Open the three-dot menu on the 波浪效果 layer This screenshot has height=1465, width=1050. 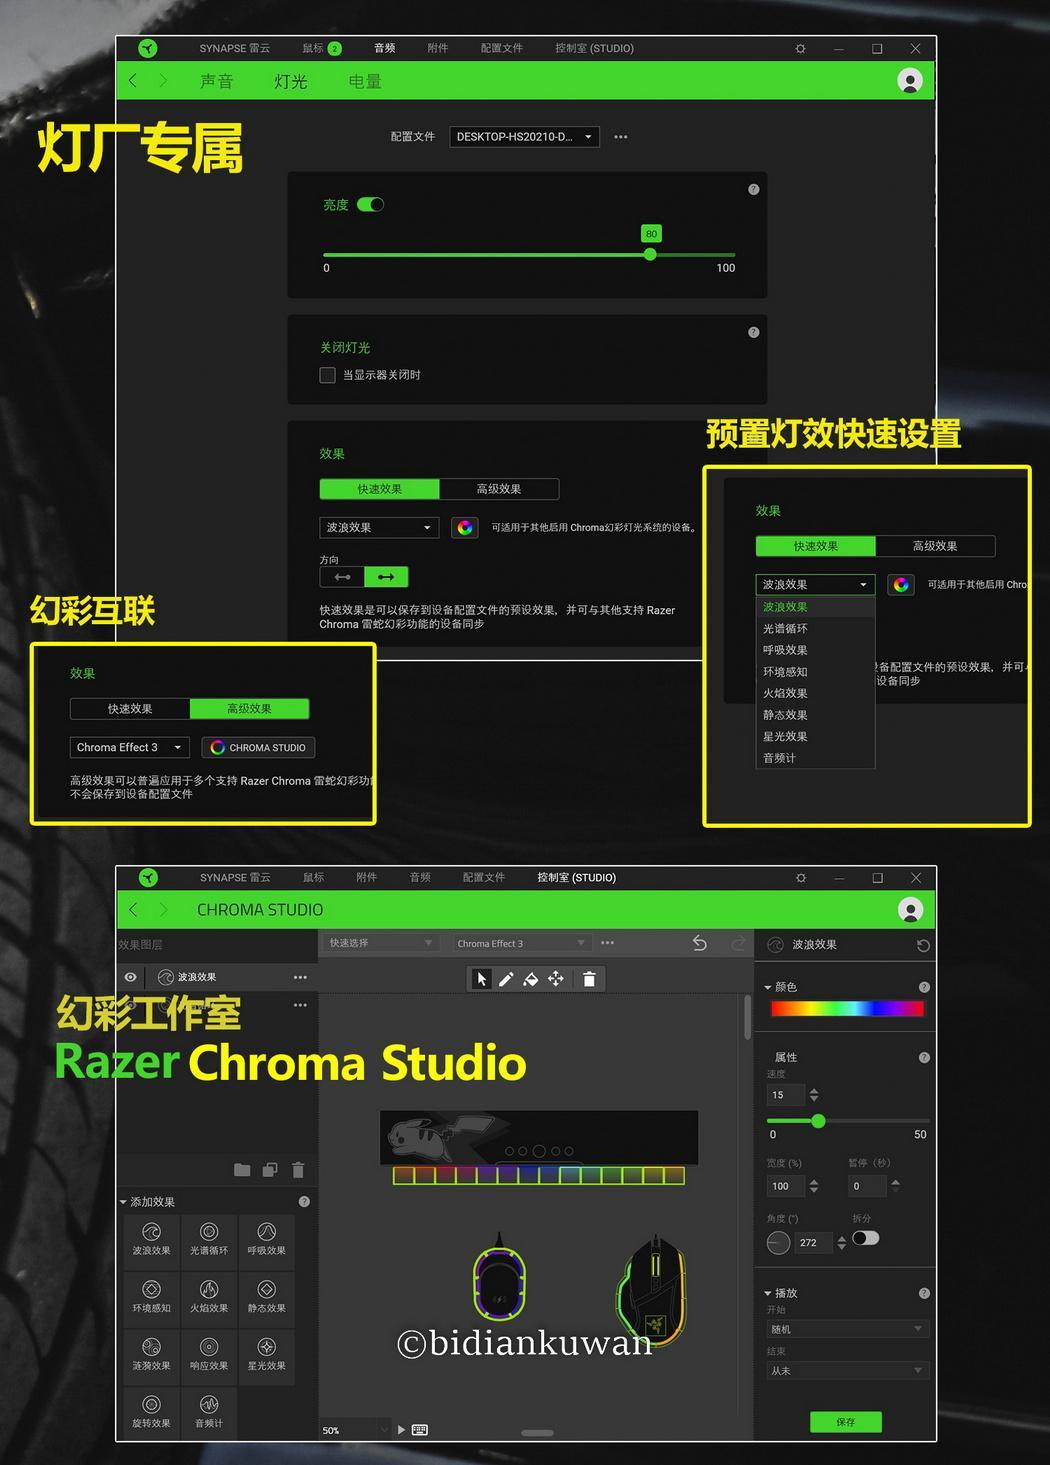point(300,977)
